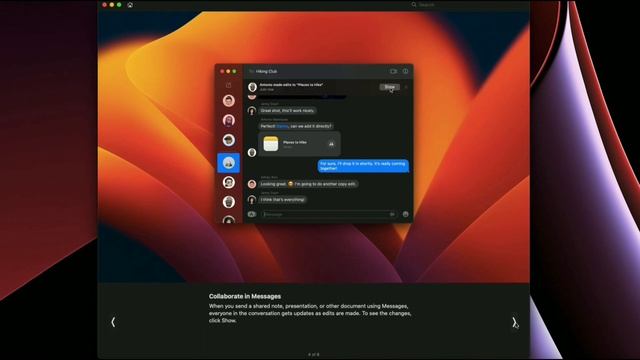Maximize the Tips window with green button
The image size is (640, 360).
(119, 5)
